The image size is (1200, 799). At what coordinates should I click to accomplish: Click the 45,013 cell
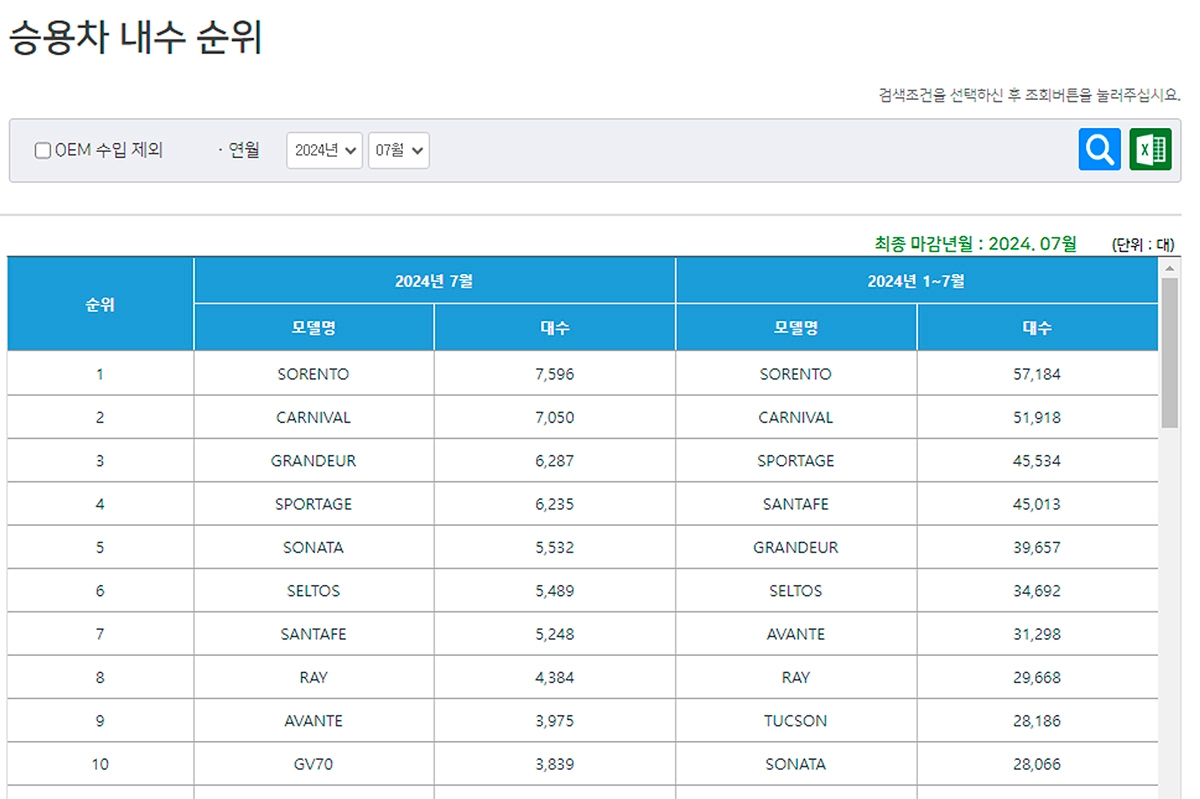point(1037,504)
